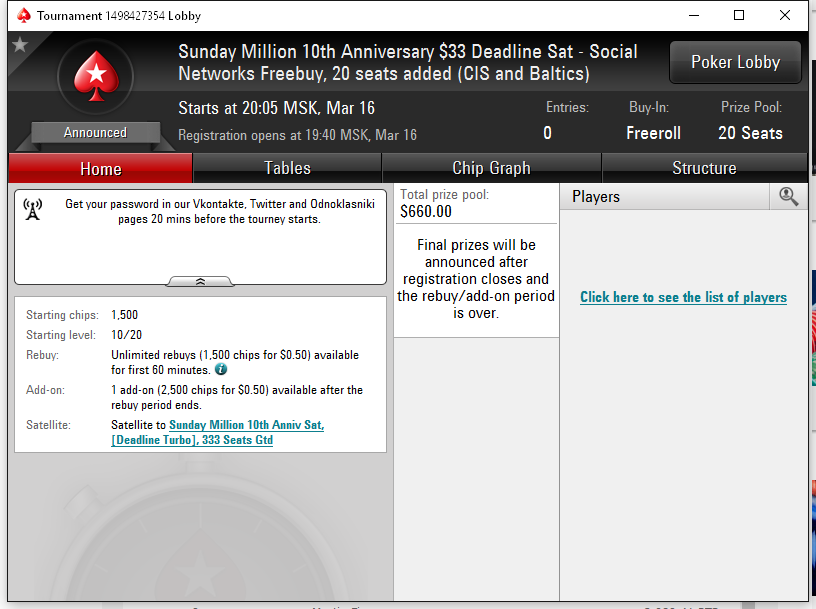Click the Players panel header

point(665,197)
